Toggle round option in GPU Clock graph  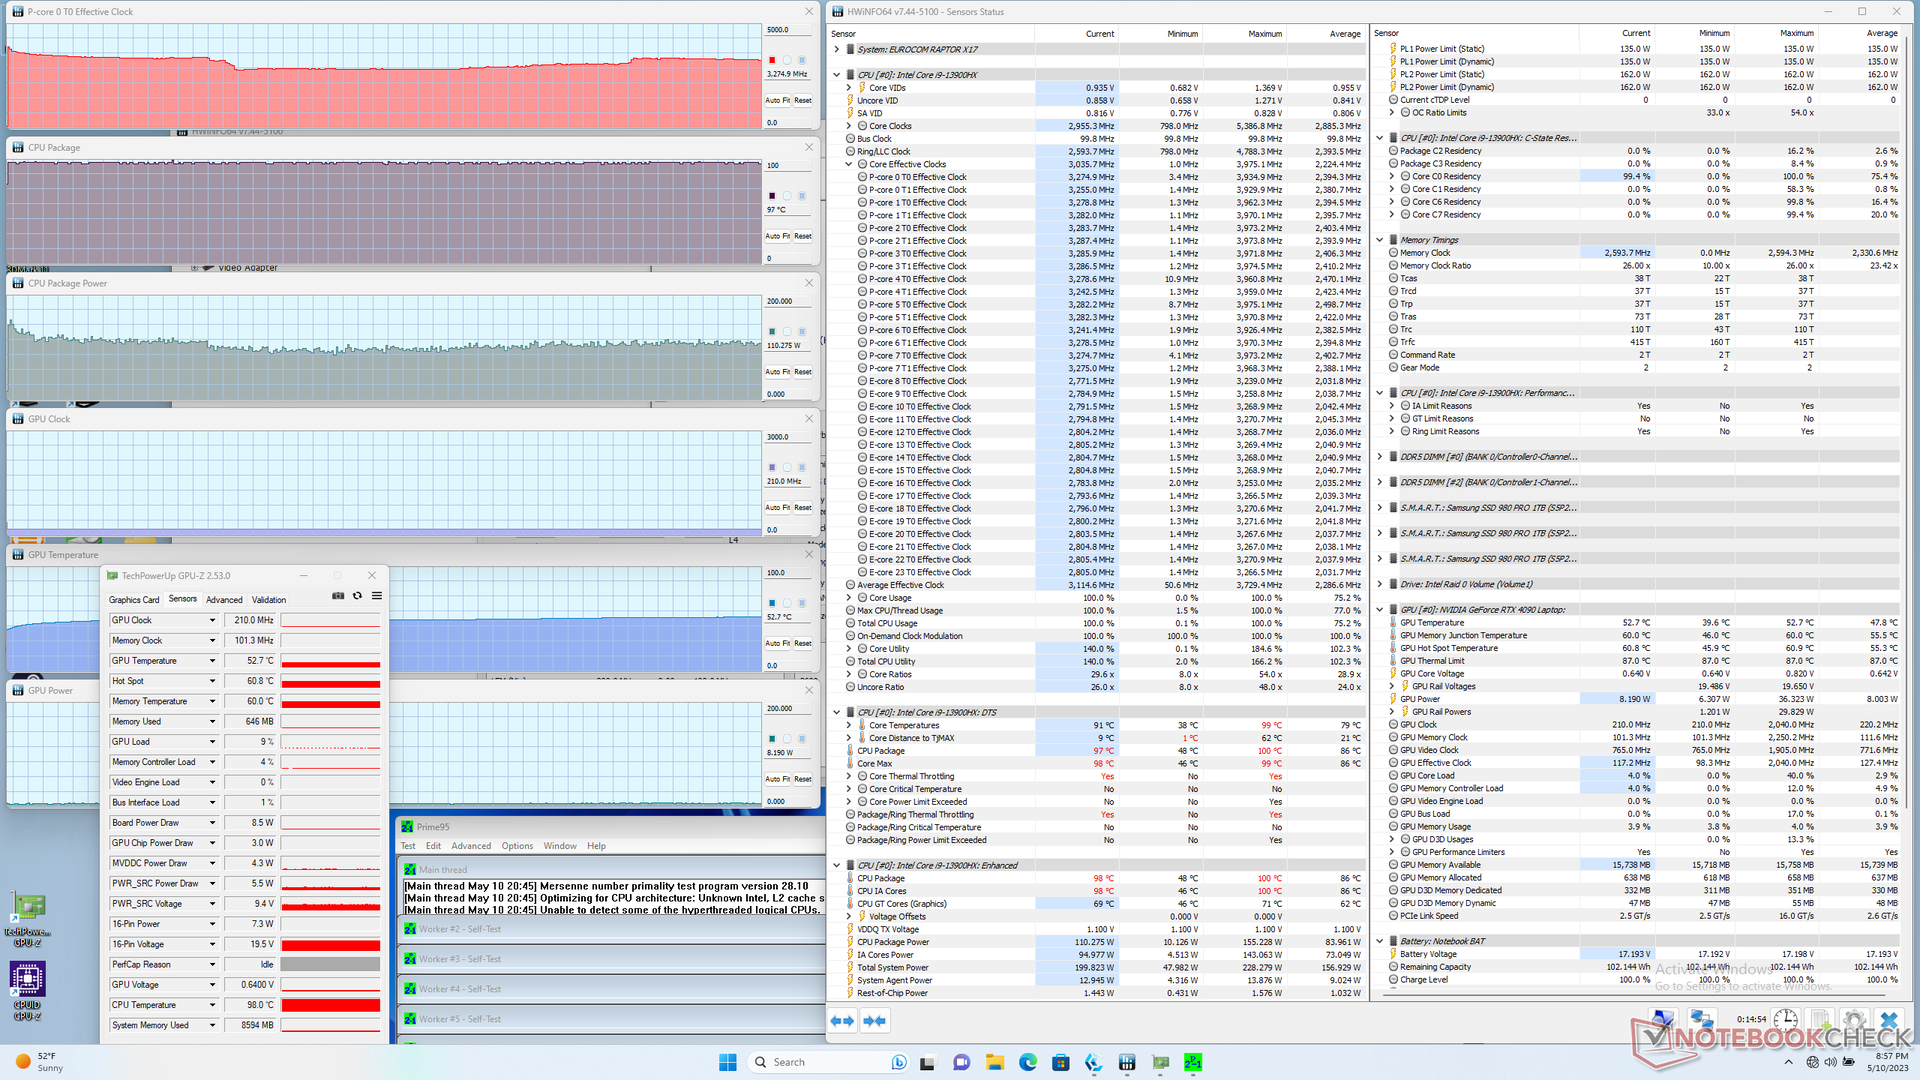(787, 467)
